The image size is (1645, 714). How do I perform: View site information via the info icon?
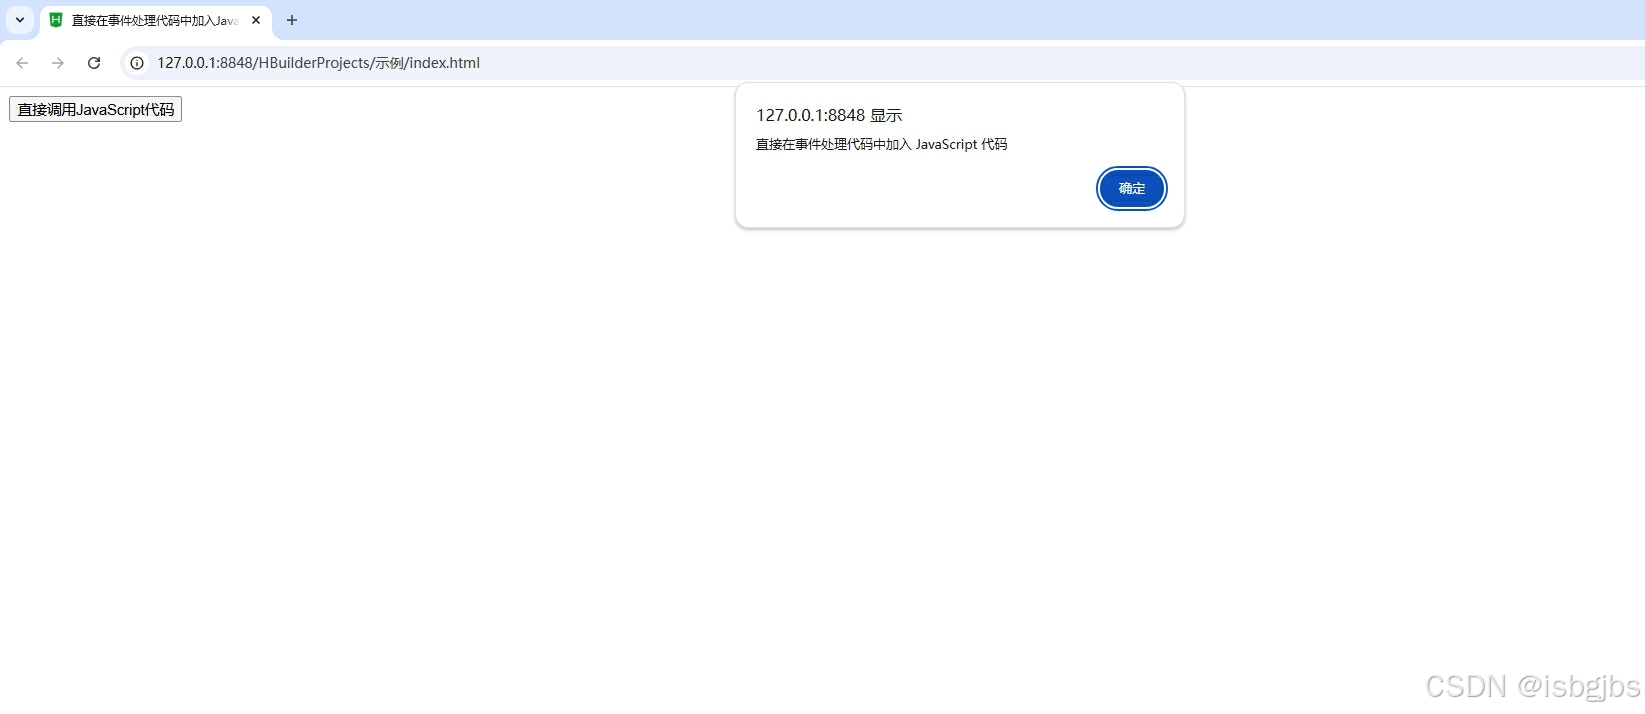point(137,63)
